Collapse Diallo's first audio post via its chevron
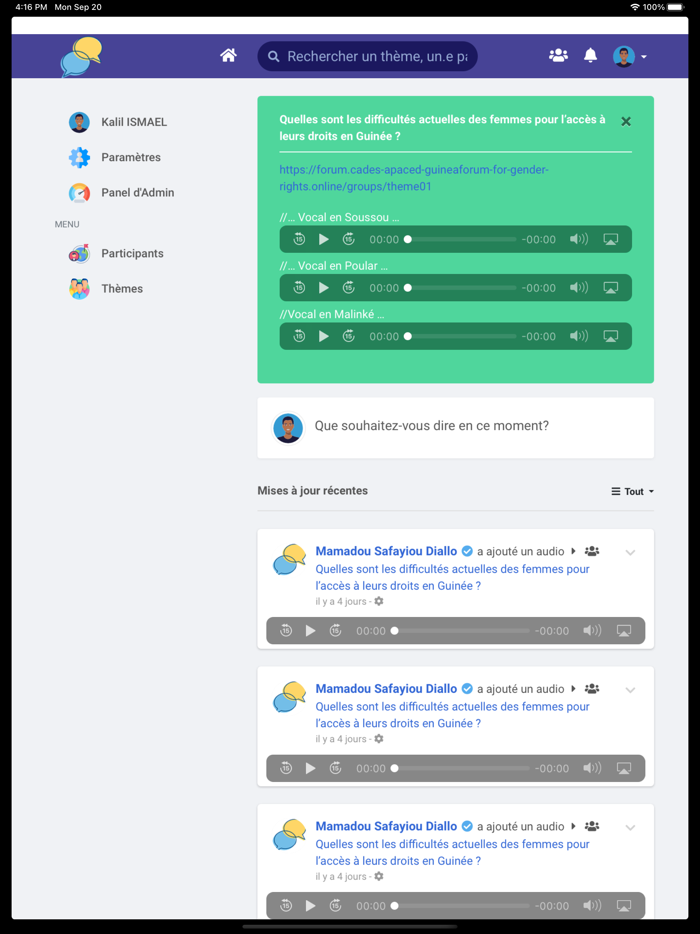The width and height of the screenshot is (700, 934). coord(630,551)
